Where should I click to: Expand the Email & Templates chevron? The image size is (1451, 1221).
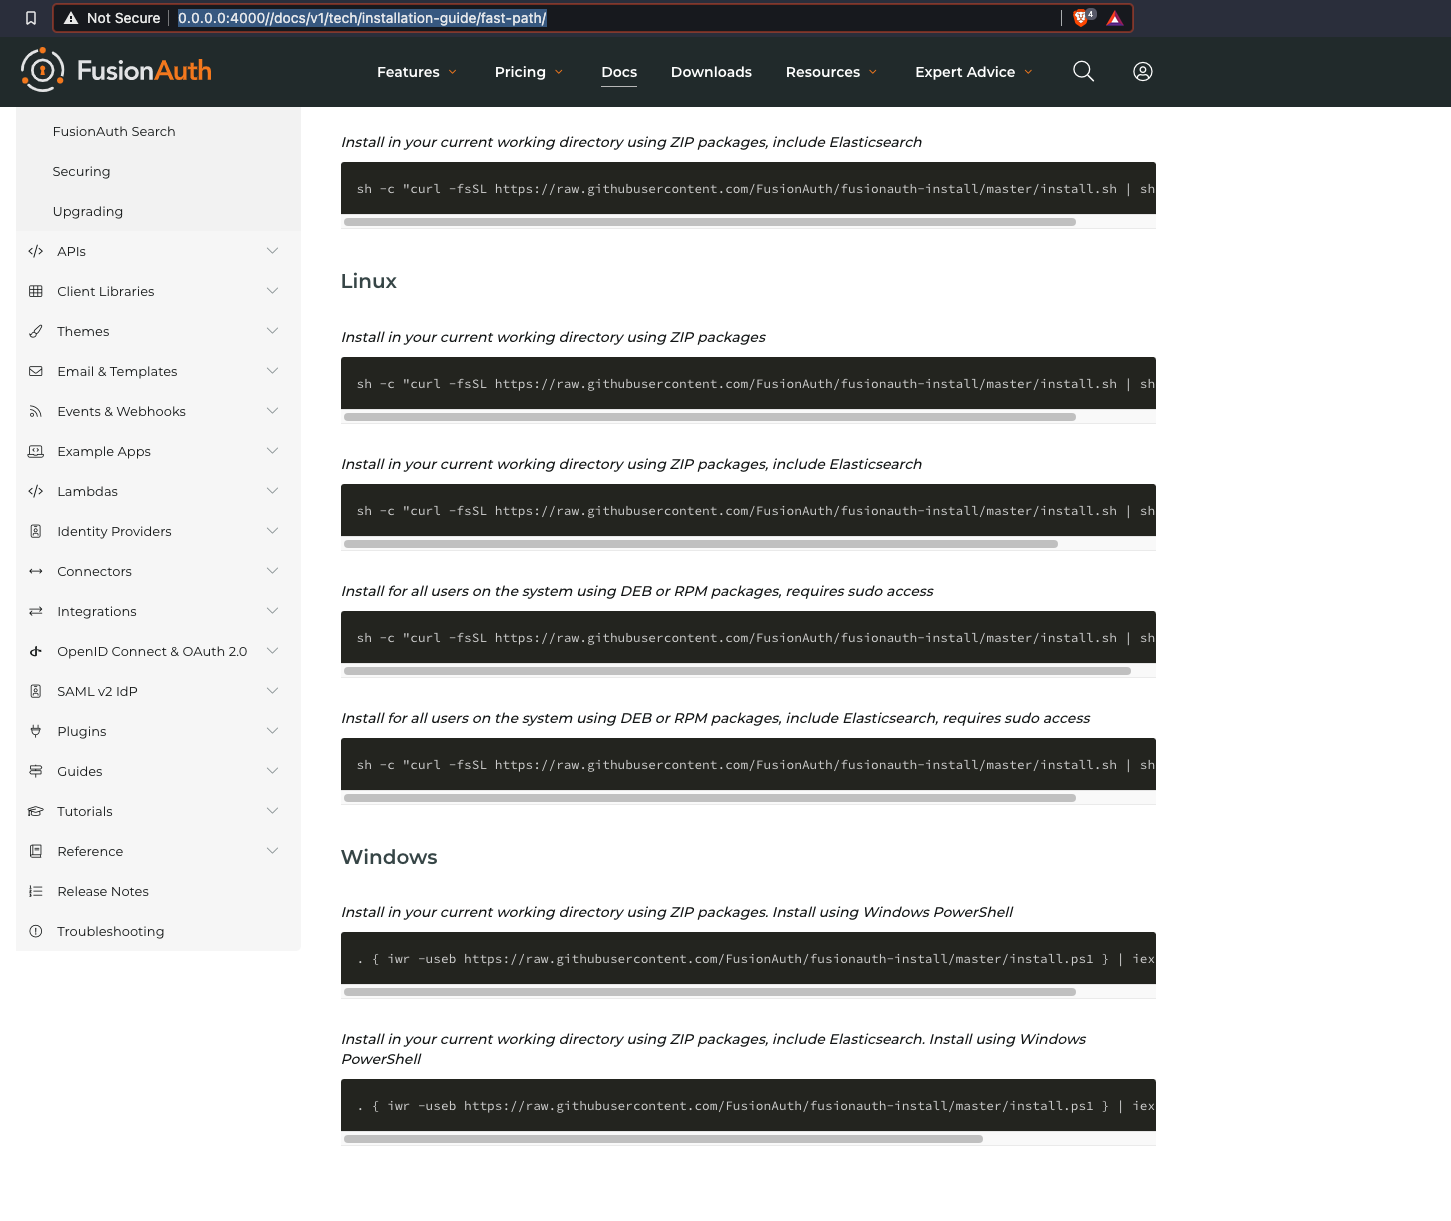pyautogui.click(x=272, y=371)
